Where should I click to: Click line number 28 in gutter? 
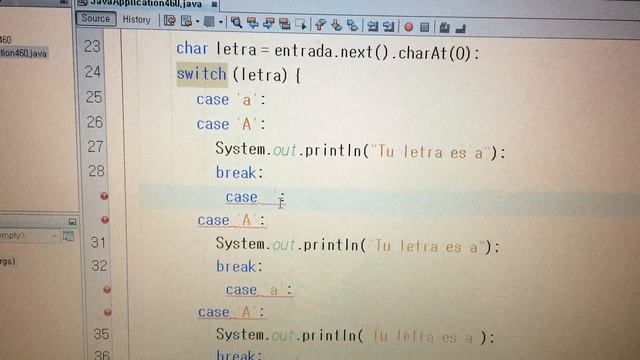pyautogui.click(x=96, y=171)
